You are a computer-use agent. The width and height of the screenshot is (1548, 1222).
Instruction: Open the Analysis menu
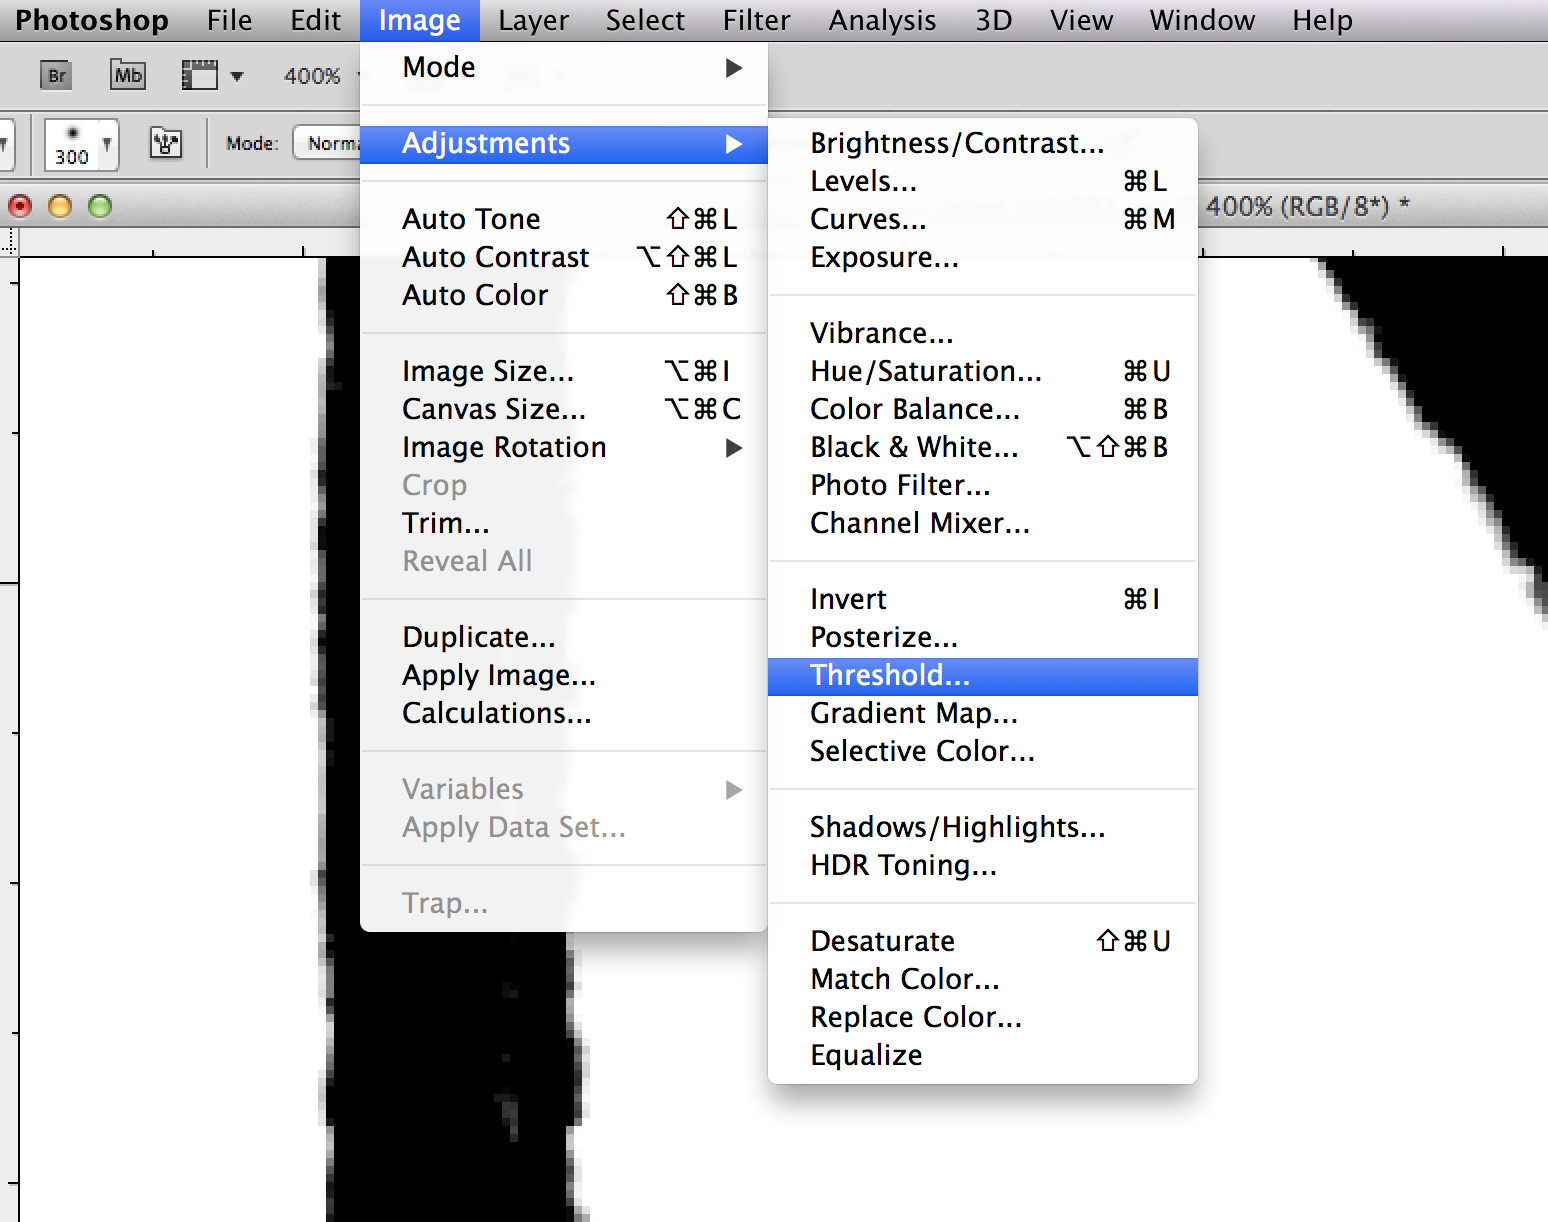882,20
